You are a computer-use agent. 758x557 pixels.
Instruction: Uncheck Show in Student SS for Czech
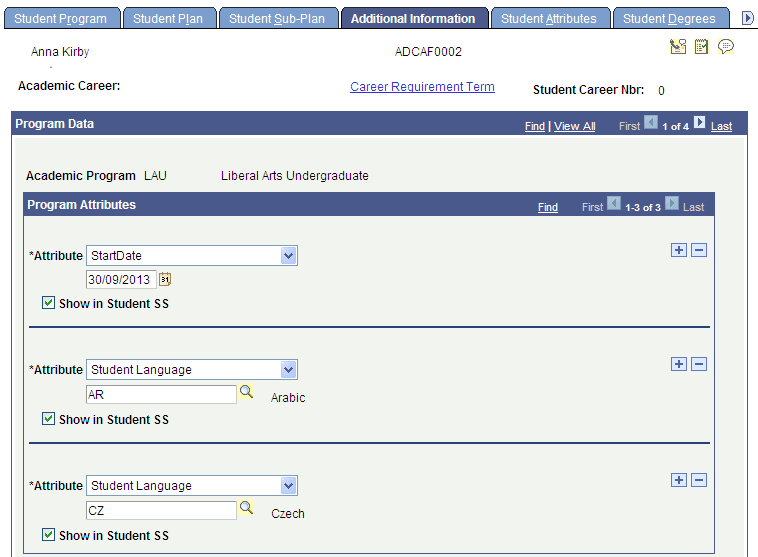tap(48, 535)
